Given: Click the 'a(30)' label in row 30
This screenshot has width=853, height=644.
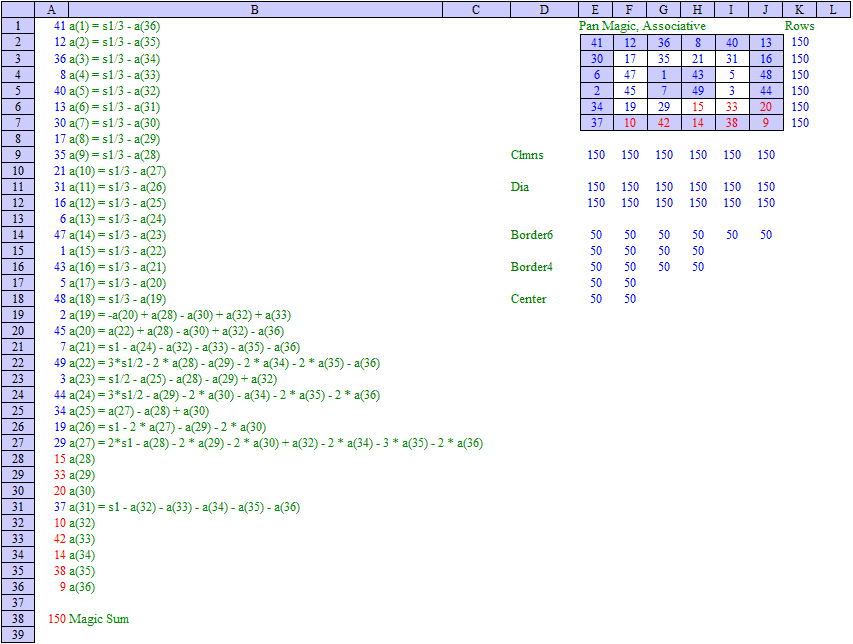Looking at the screenshot, I should [x=82, y=491].
